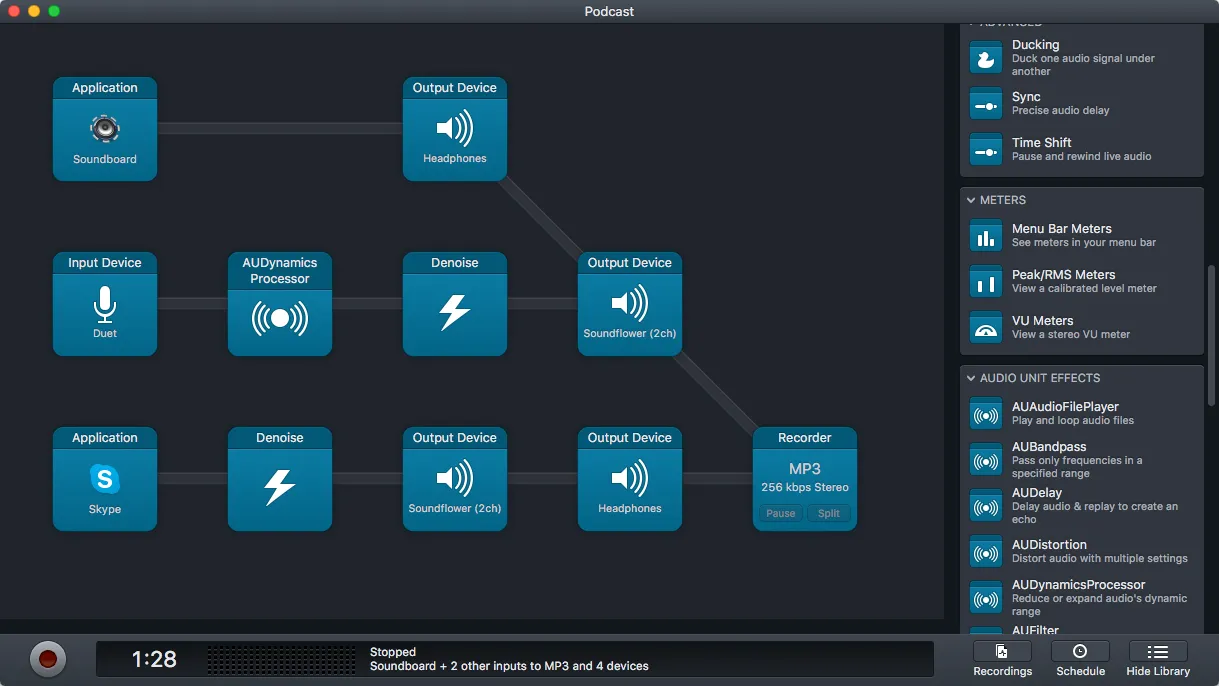Click the AUAudioFilePlayer icon

[986, 414]
